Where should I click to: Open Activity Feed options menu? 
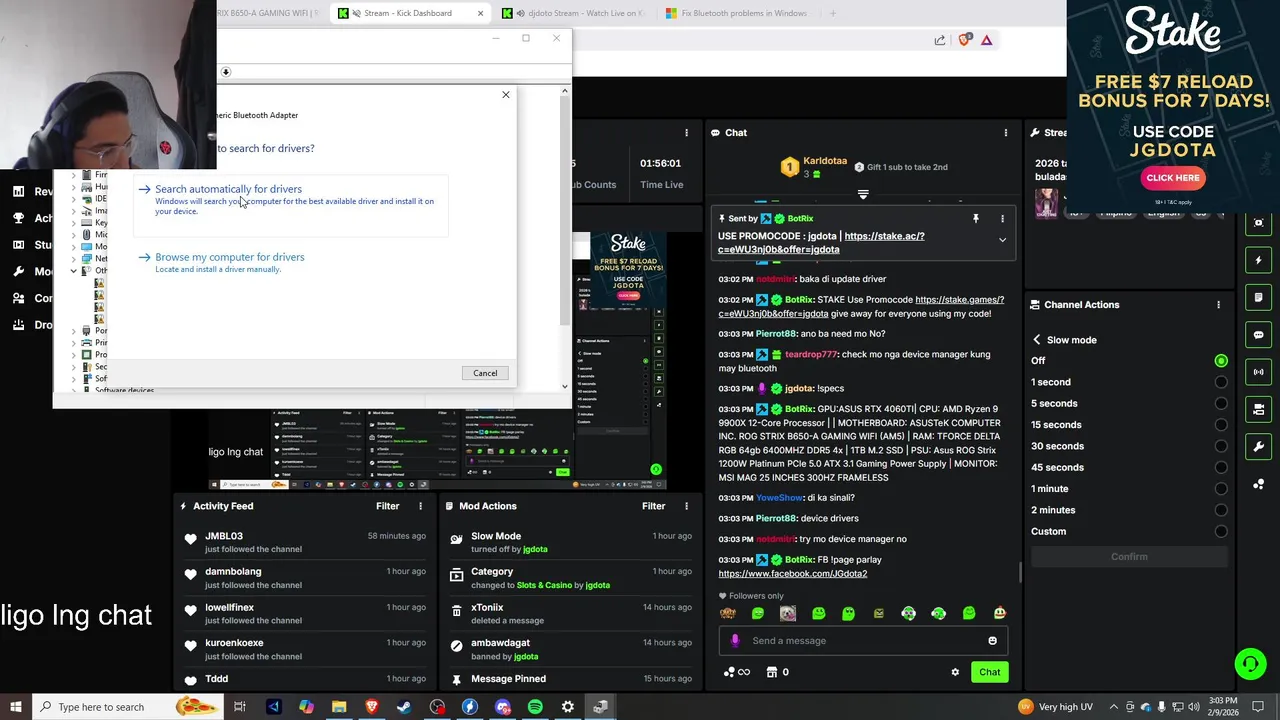(x=420, y=506)
